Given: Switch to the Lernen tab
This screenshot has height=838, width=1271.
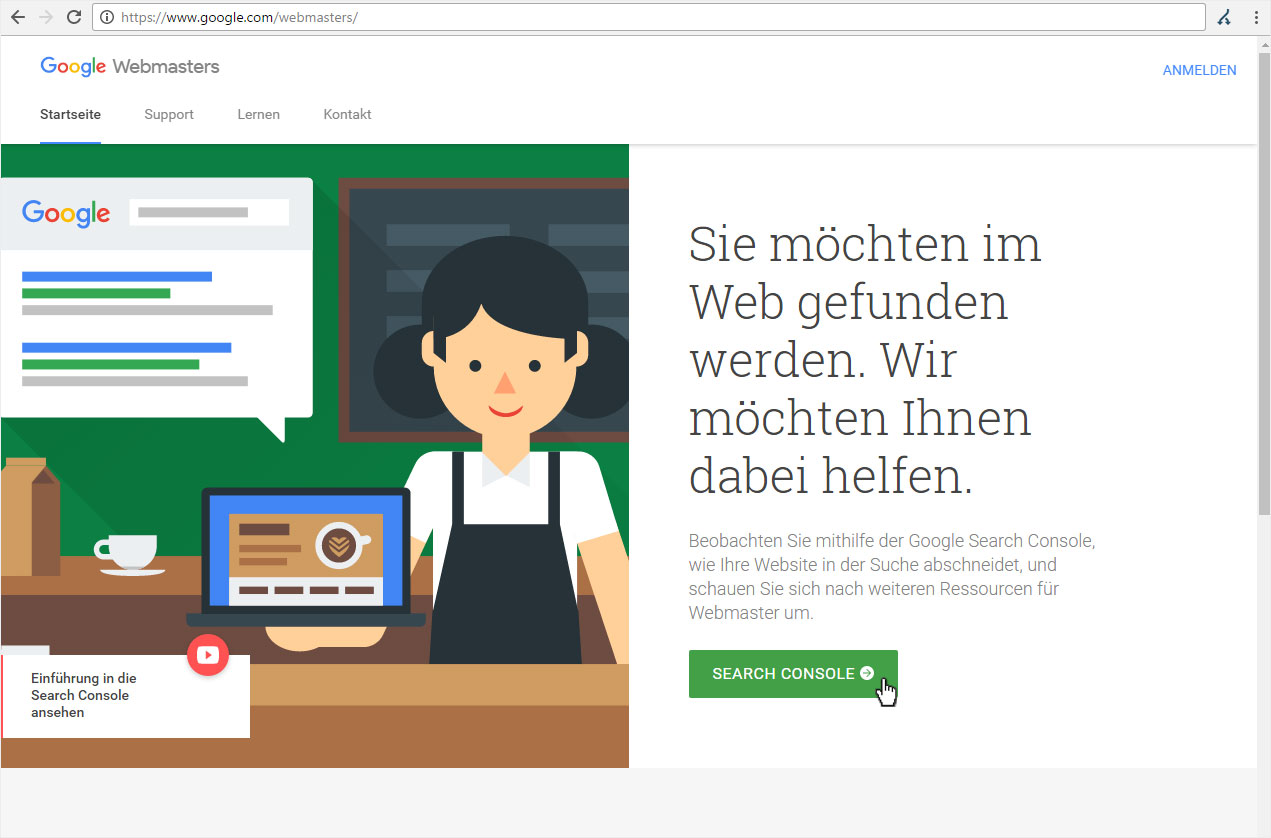Looking at the screenshot, I should point(258,114).
